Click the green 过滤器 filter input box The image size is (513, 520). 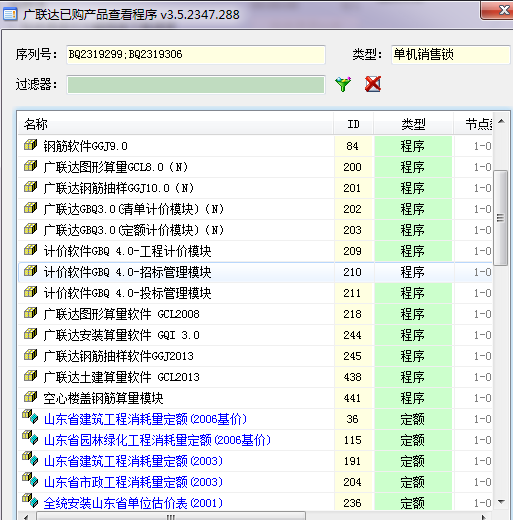(196, 85)
